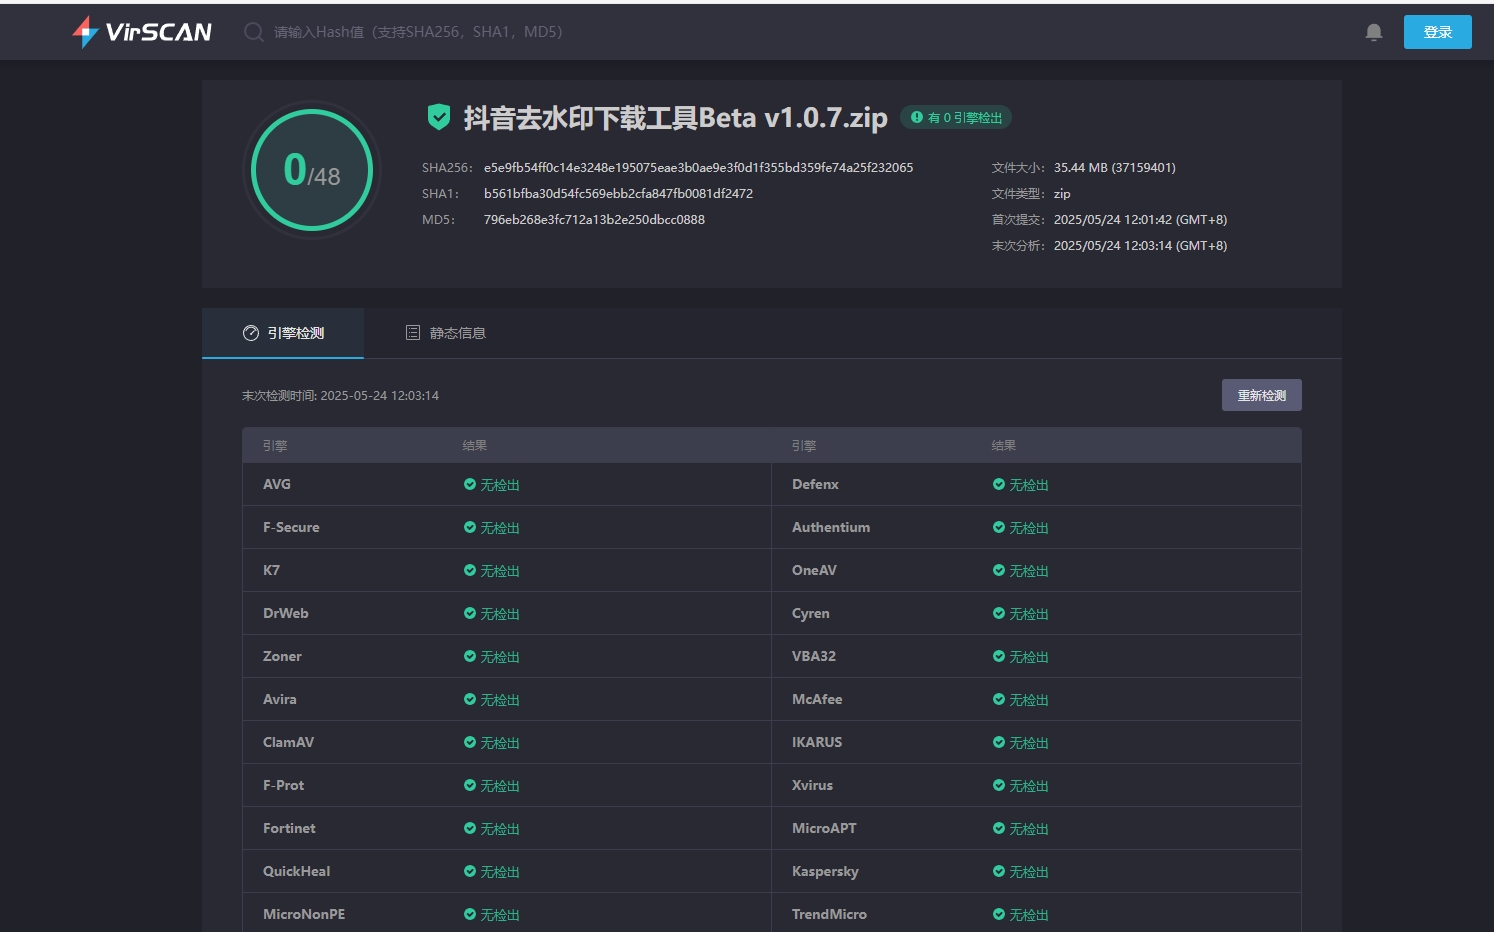Click the zip filename title
The image size is (1494, 932).
click(x=675, y=118)
